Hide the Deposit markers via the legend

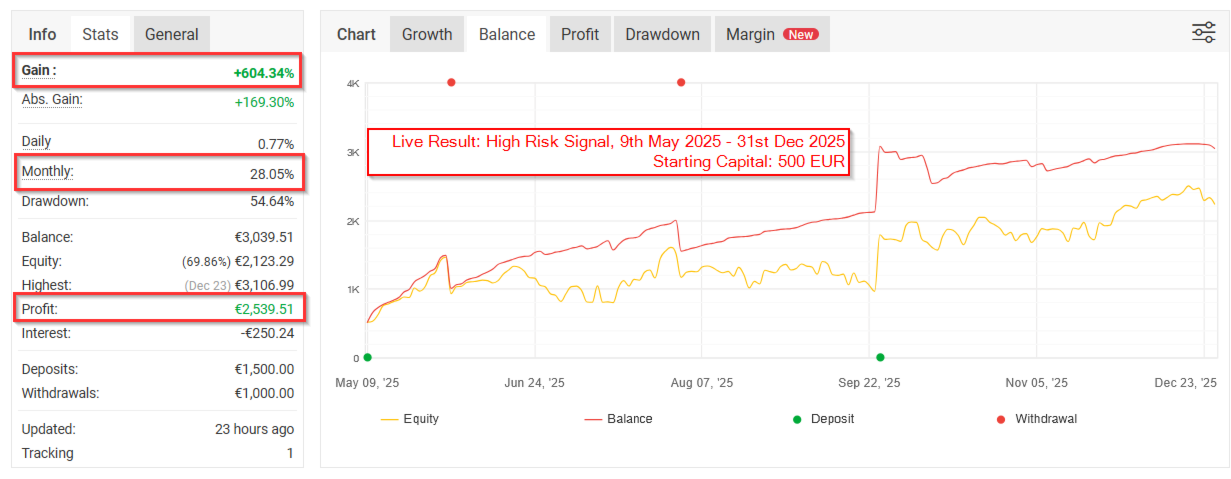[825, 419]
